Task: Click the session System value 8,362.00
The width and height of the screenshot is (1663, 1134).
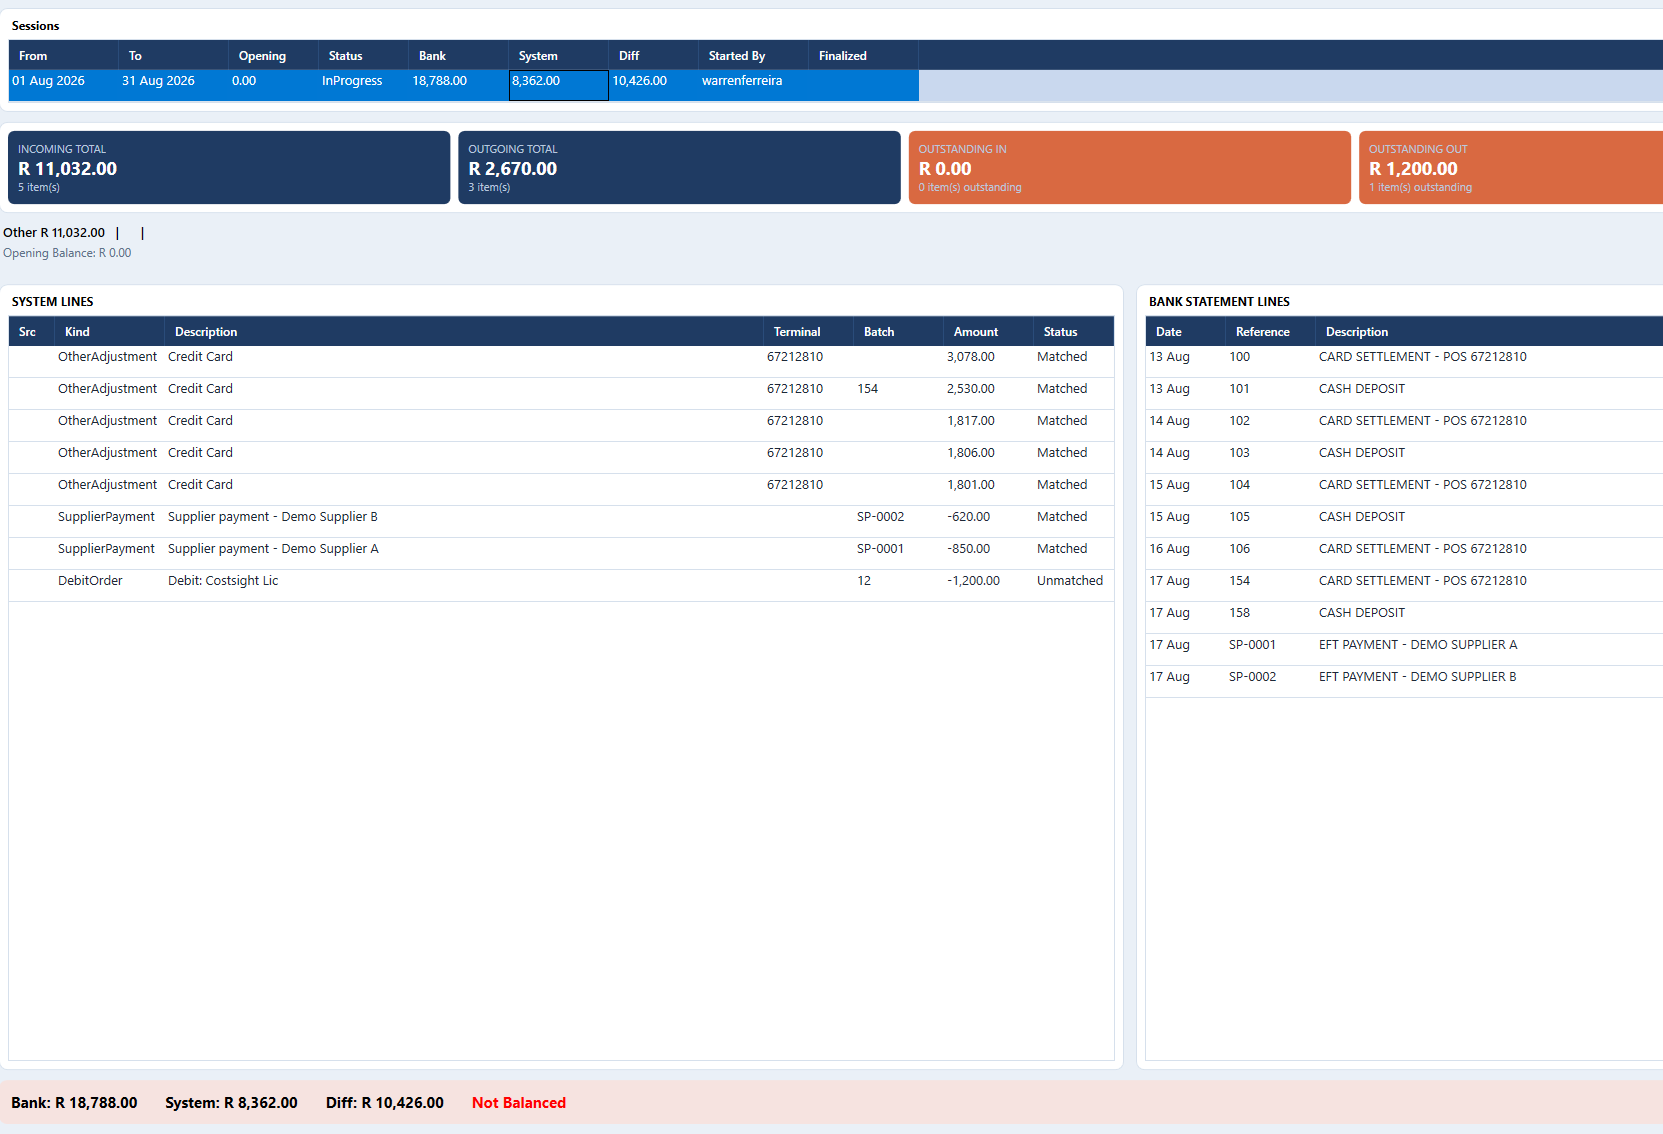Action: pyautogui.click(x=558, y=85)
